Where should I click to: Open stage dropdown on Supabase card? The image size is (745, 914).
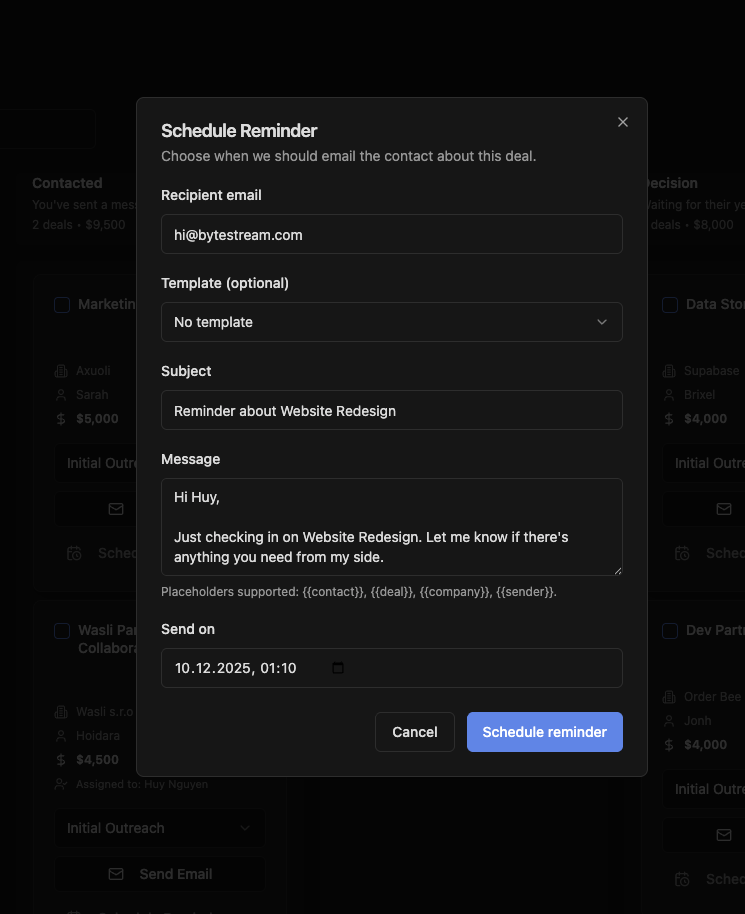tap(704, 463)
